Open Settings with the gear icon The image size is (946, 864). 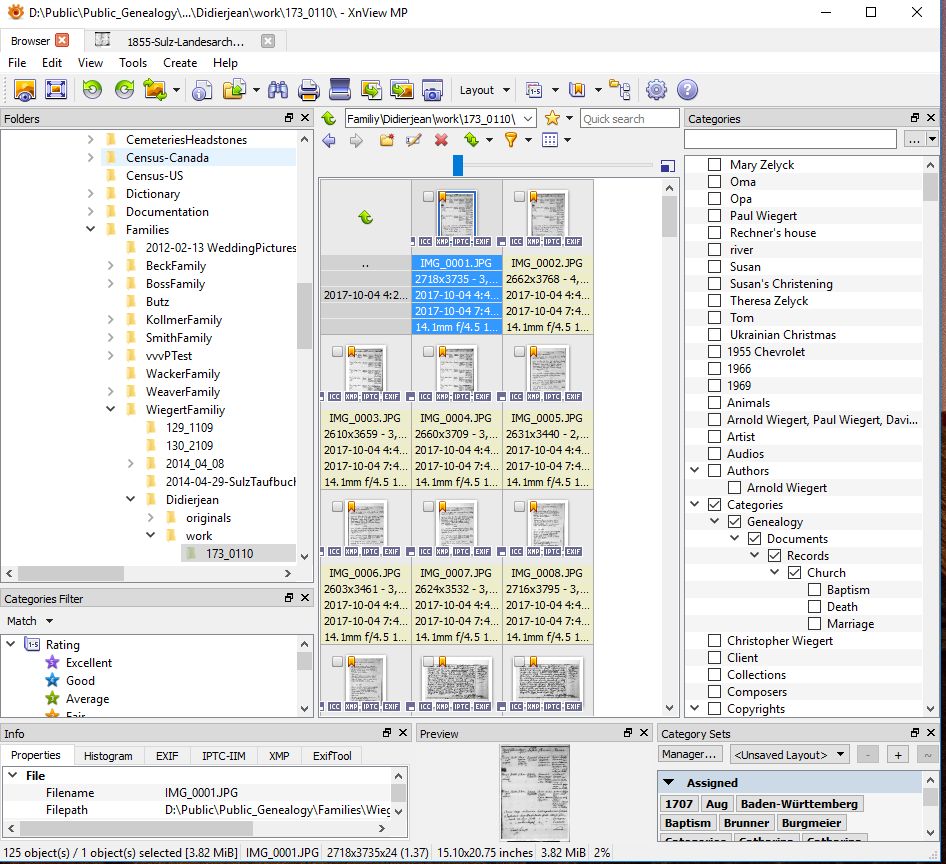[x=656, y=90]
